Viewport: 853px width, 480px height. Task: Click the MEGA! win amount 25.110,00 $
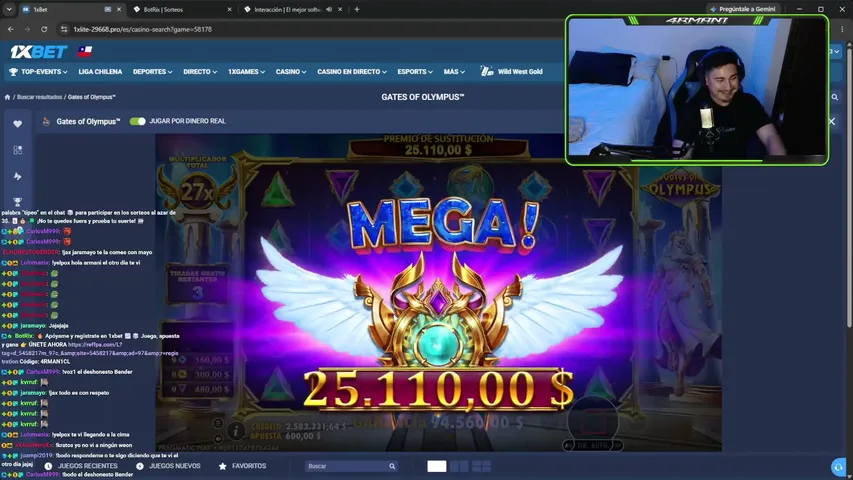point(438,389)
